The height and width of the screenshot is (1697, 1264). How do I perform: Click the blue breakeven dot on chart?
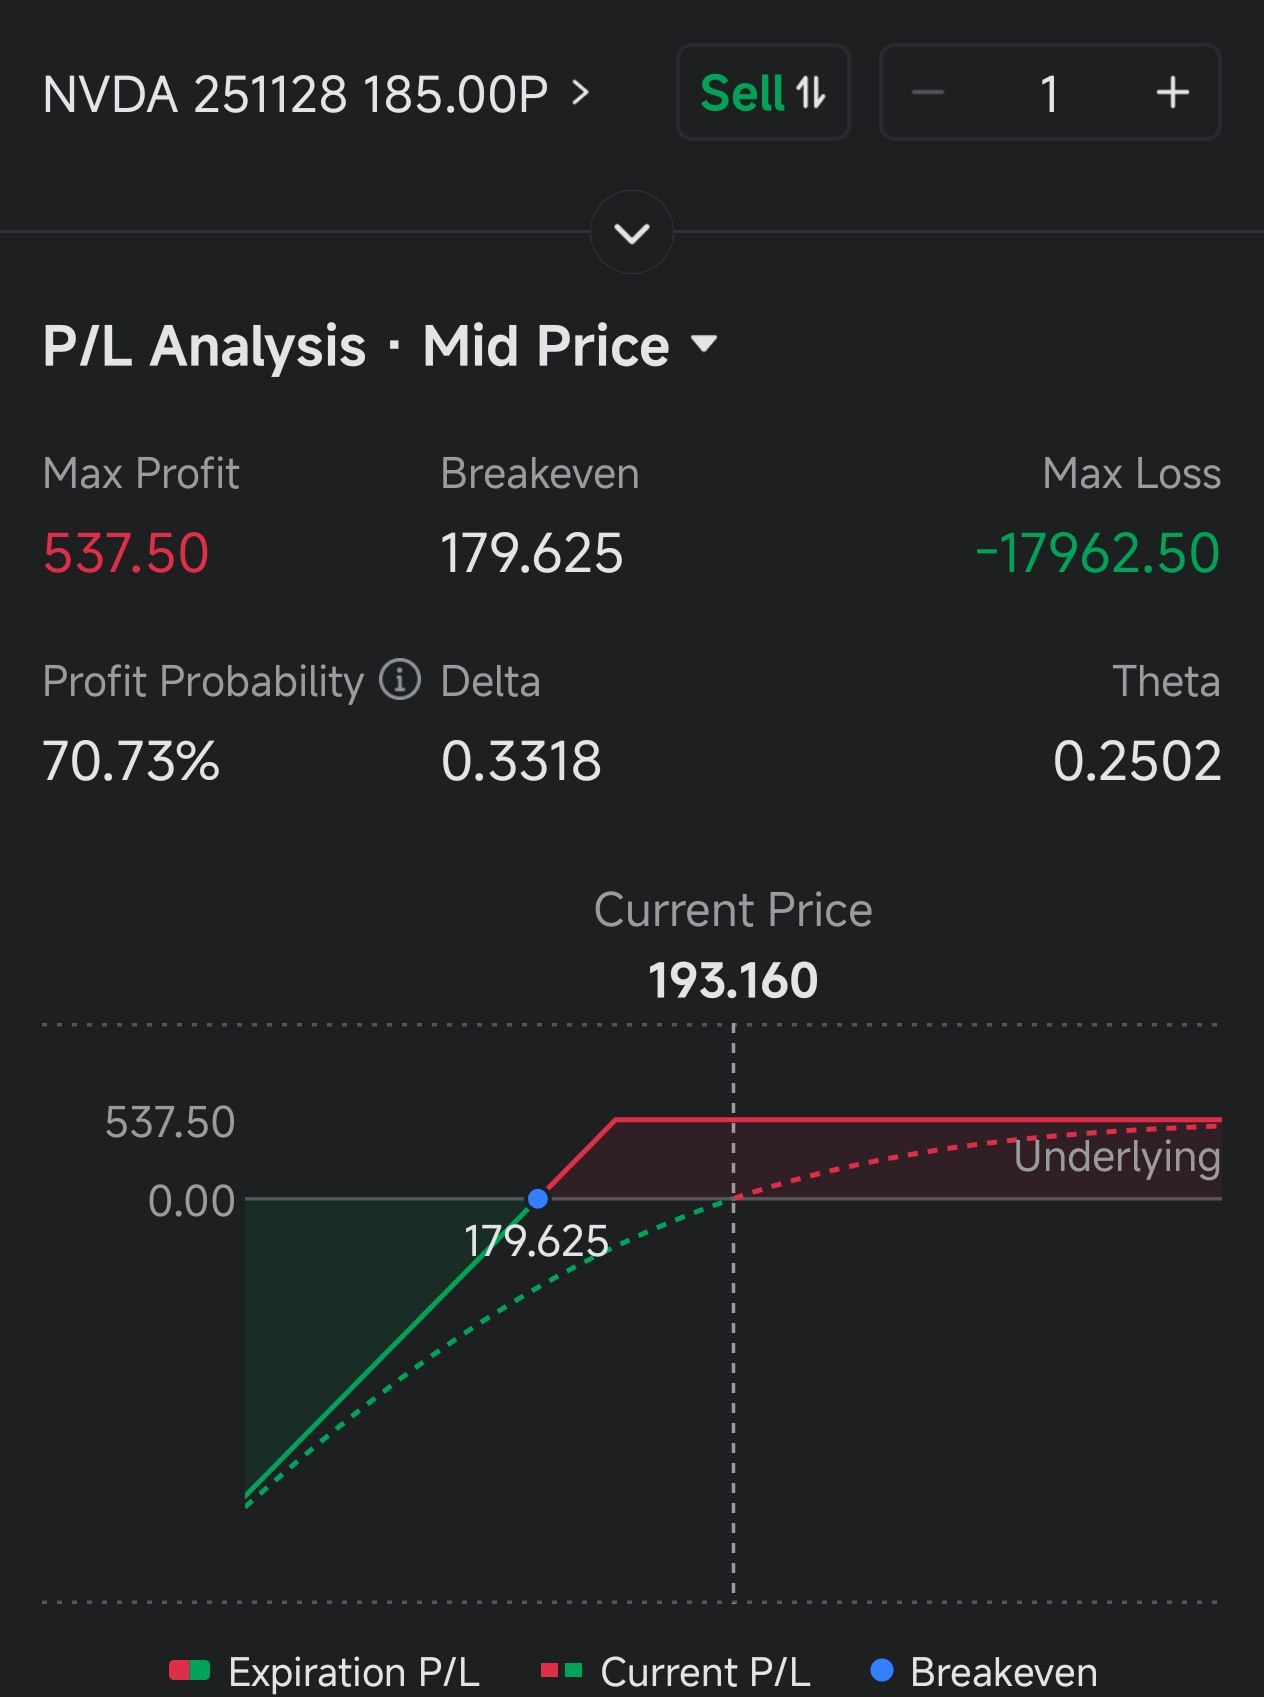coord(538,1198)
